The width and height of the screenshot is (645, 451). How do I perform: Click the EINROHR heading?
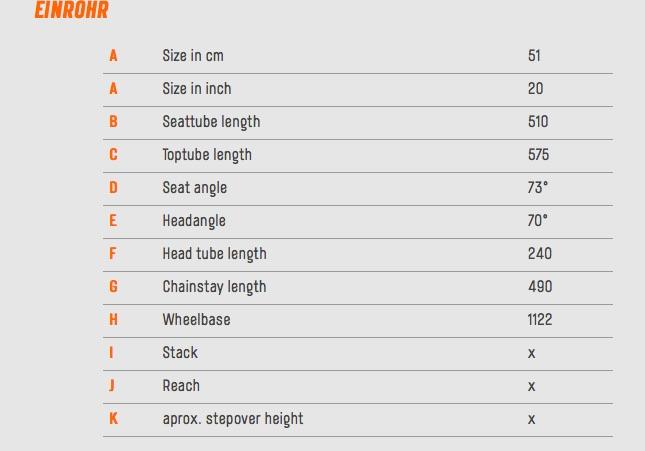click(x=72, y=9)
